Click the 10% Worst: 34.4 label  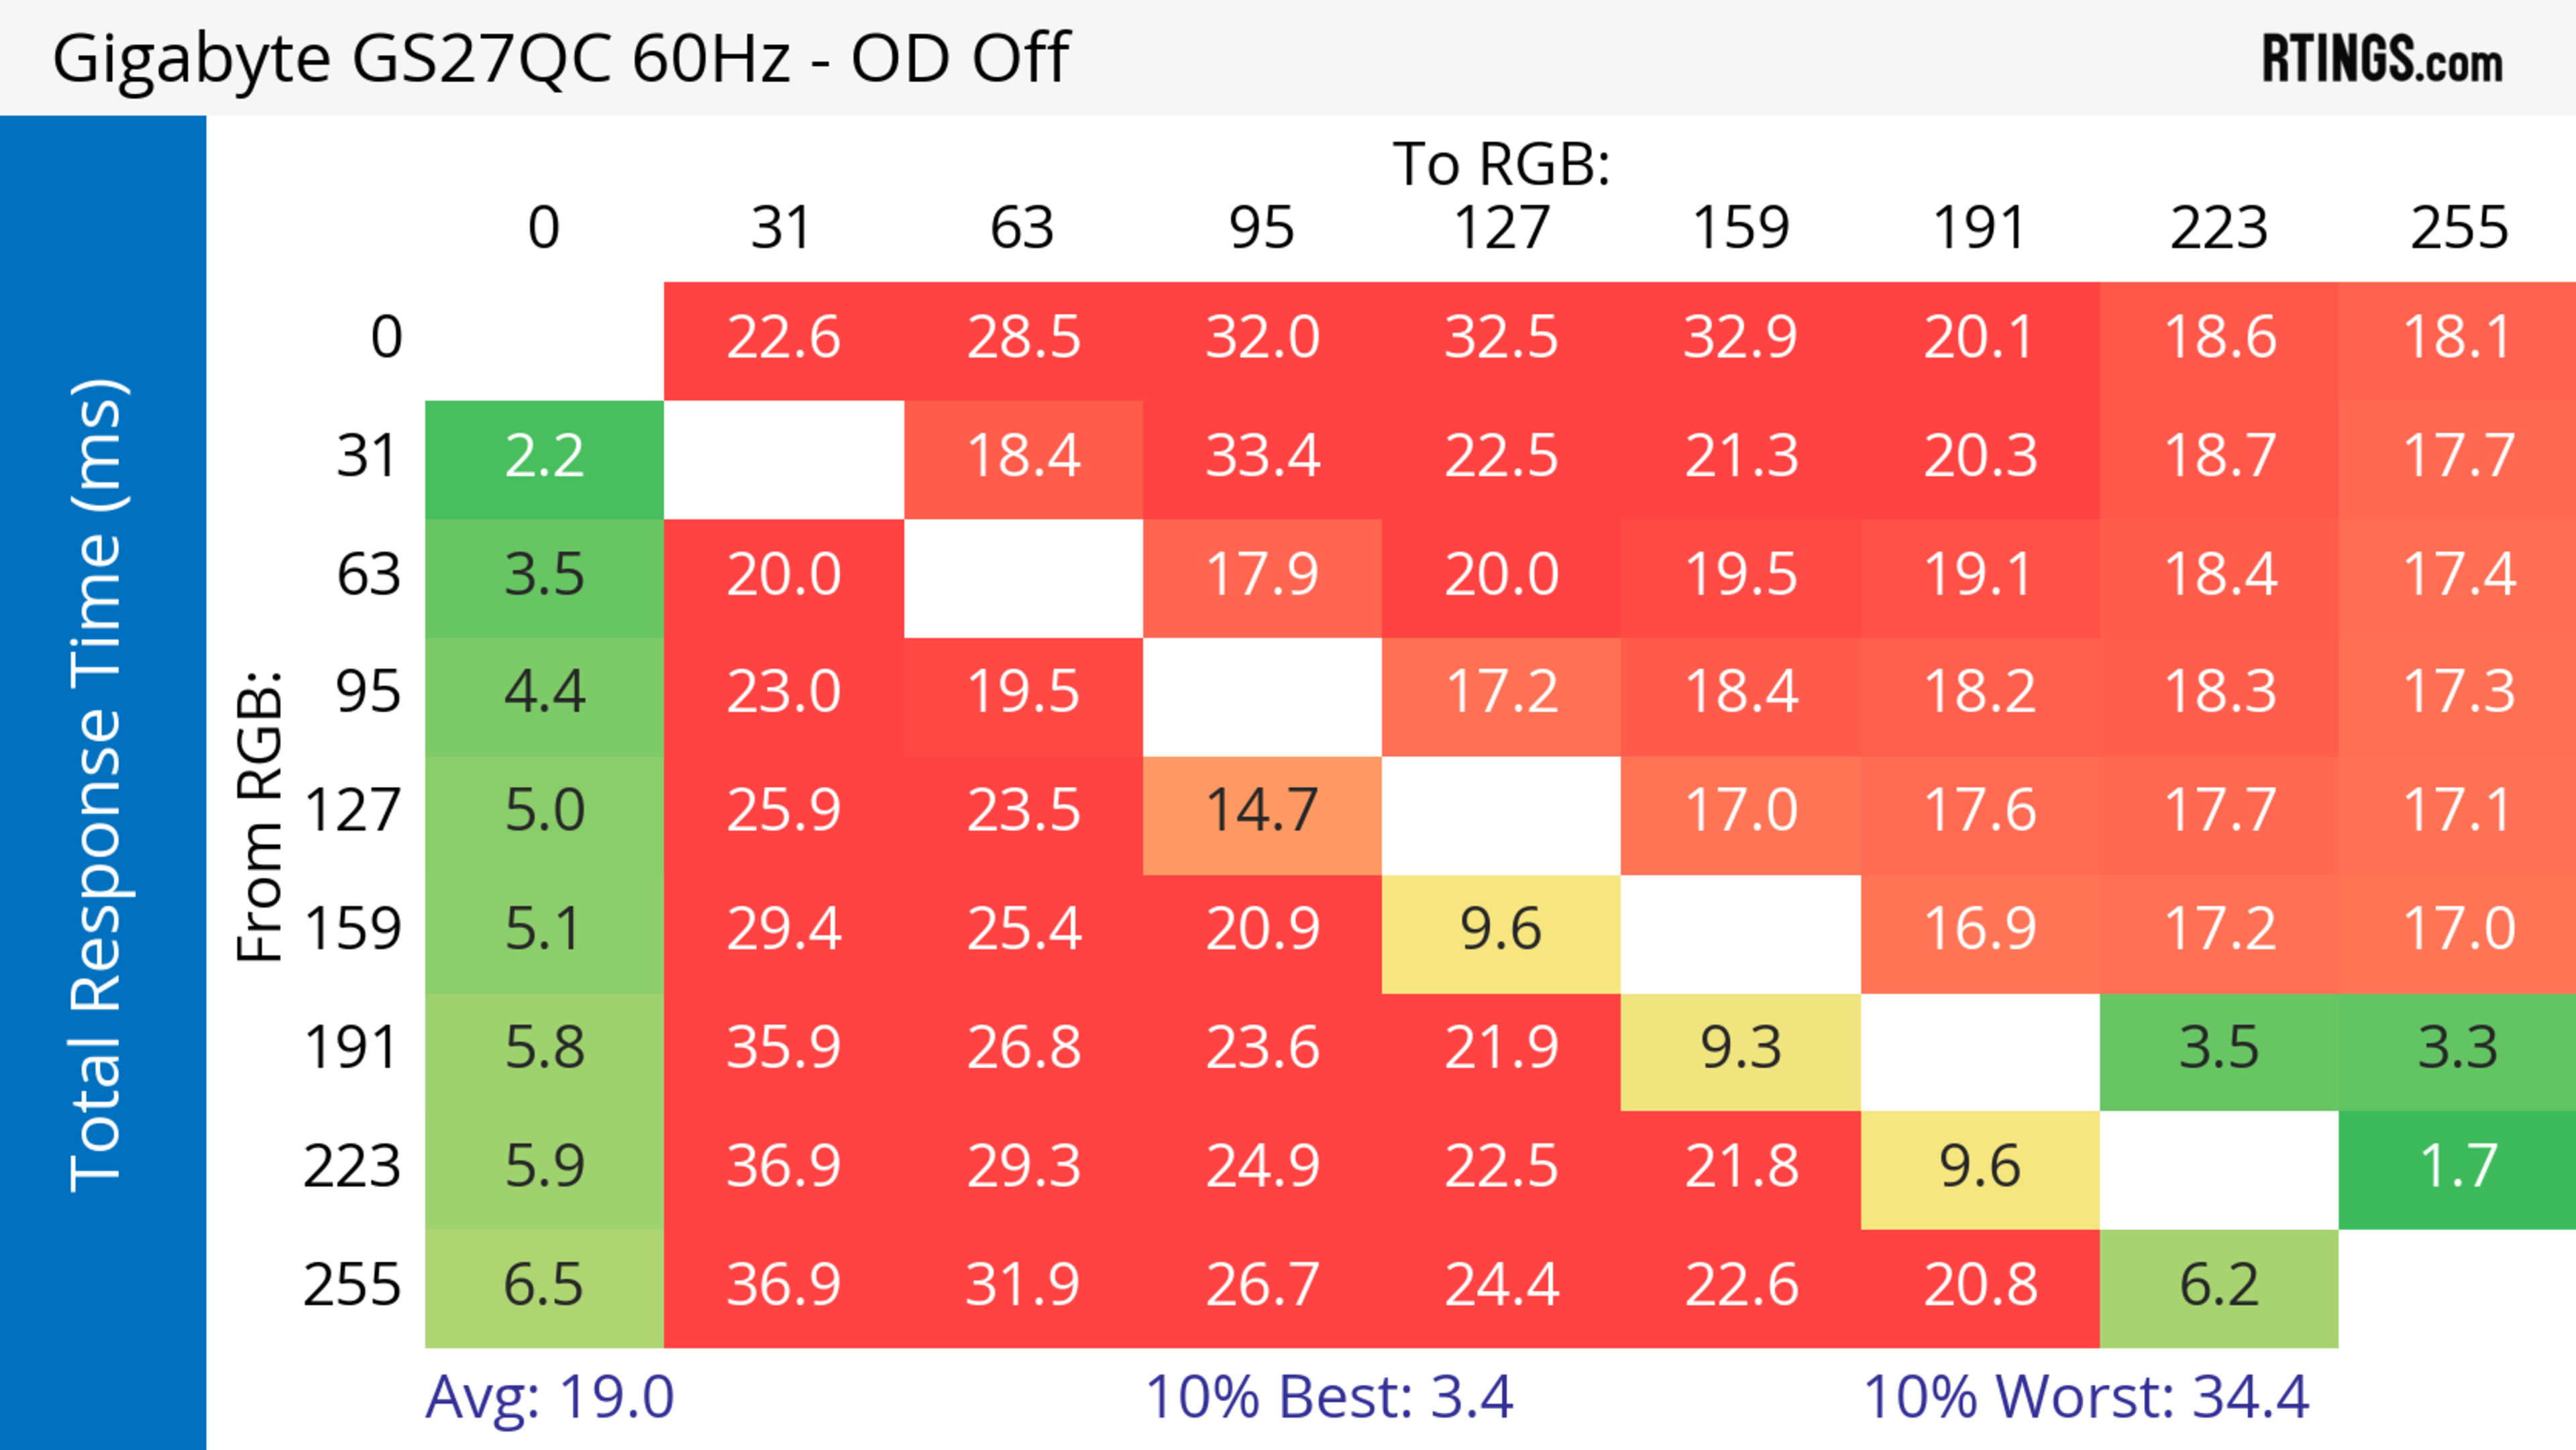click(2086, 1397)
